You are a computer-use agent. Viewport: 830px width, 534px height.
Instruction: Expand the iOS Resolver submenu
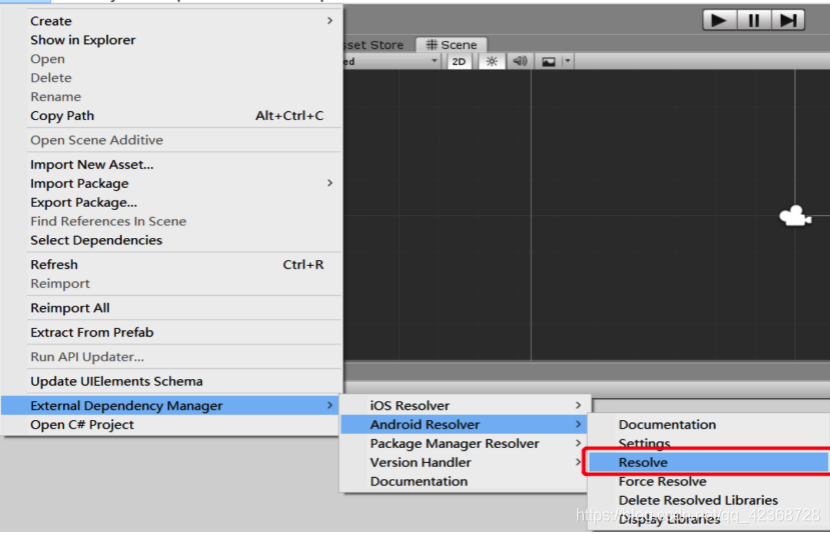pos(464,406)
